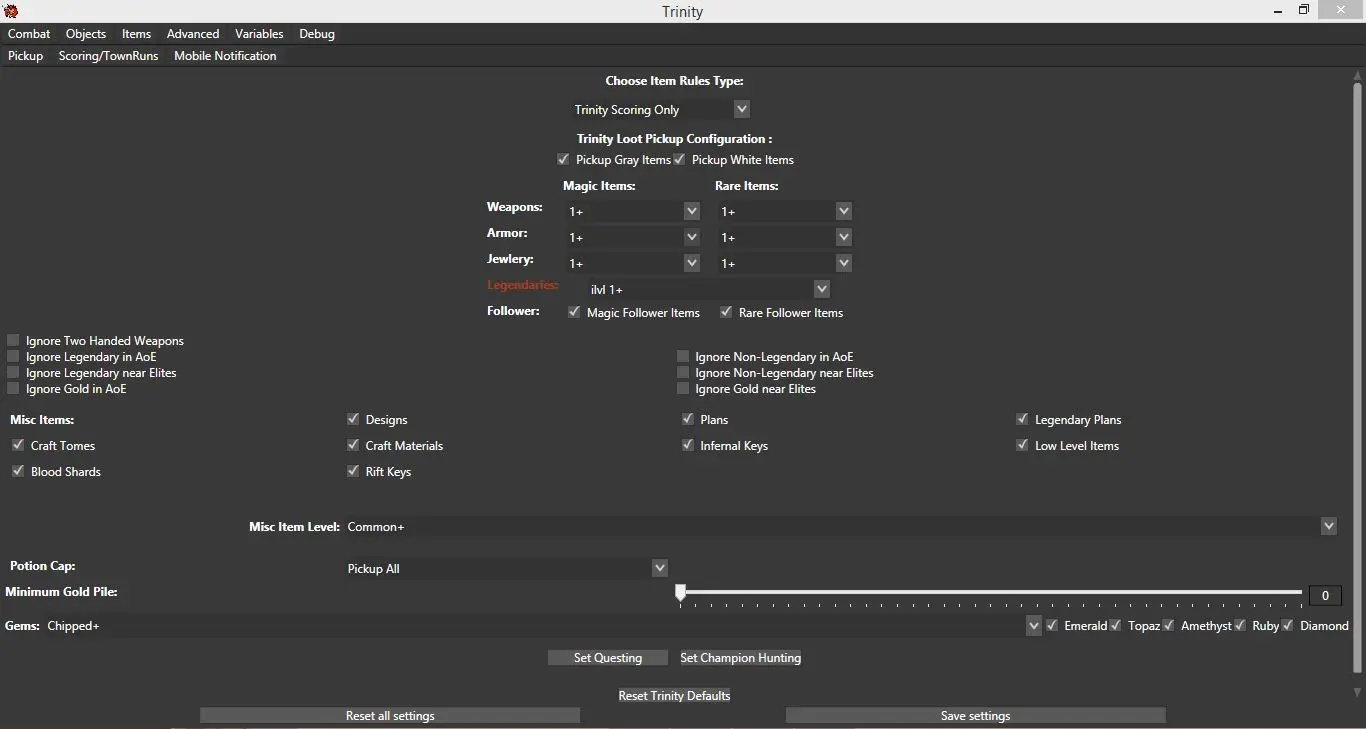Toggle Pickup Gray Items checkbox
The image size is (1366, 729).
tap(563, 160)
